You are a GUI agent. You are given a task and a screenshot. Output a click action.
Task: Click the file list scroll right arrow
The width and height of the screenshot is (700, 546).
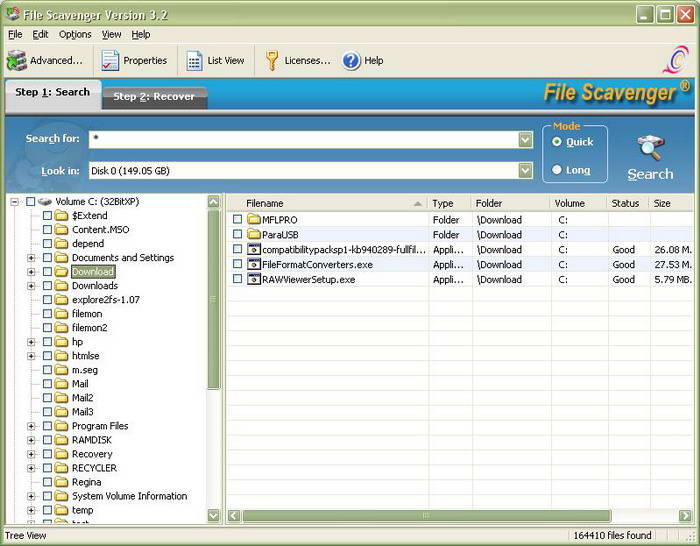685,516
